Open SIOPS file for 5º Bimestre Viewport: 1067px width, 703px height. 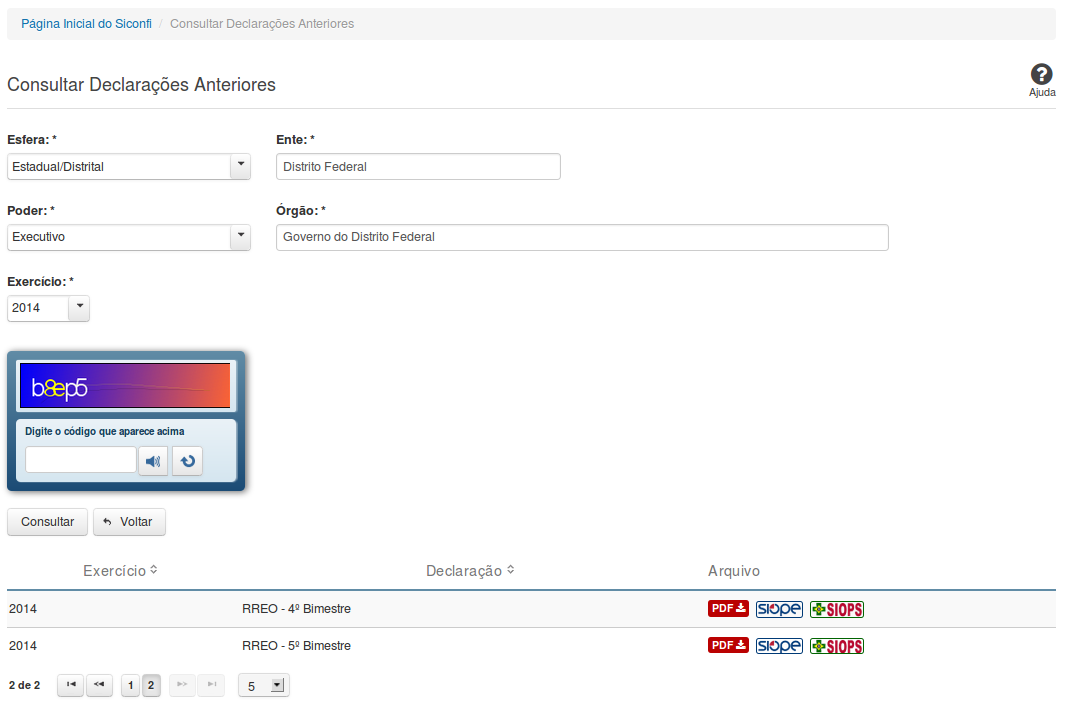[836, 645]
